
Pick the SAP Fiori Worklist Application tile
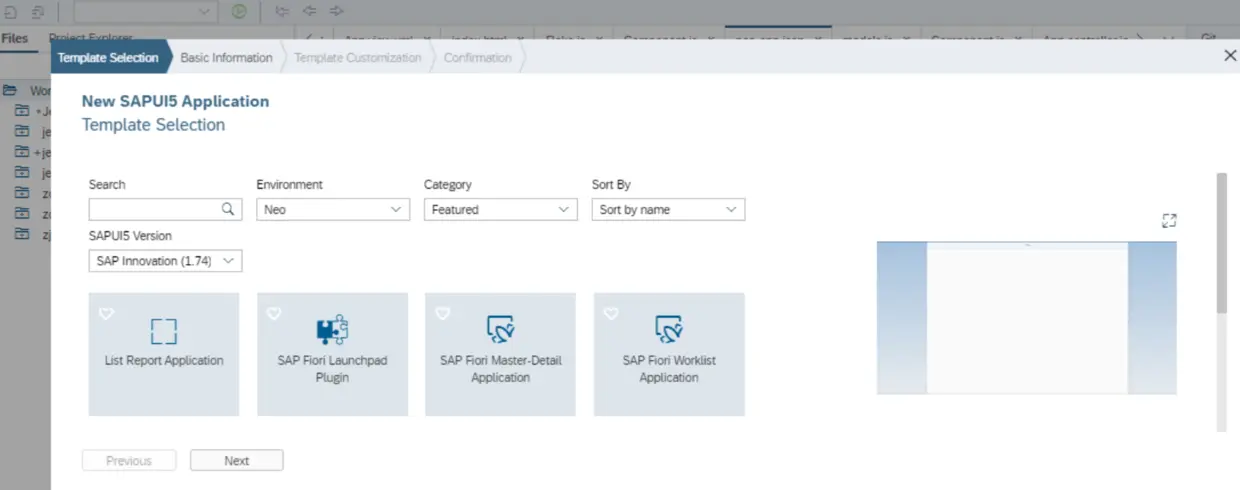click(x=669, y=354)
